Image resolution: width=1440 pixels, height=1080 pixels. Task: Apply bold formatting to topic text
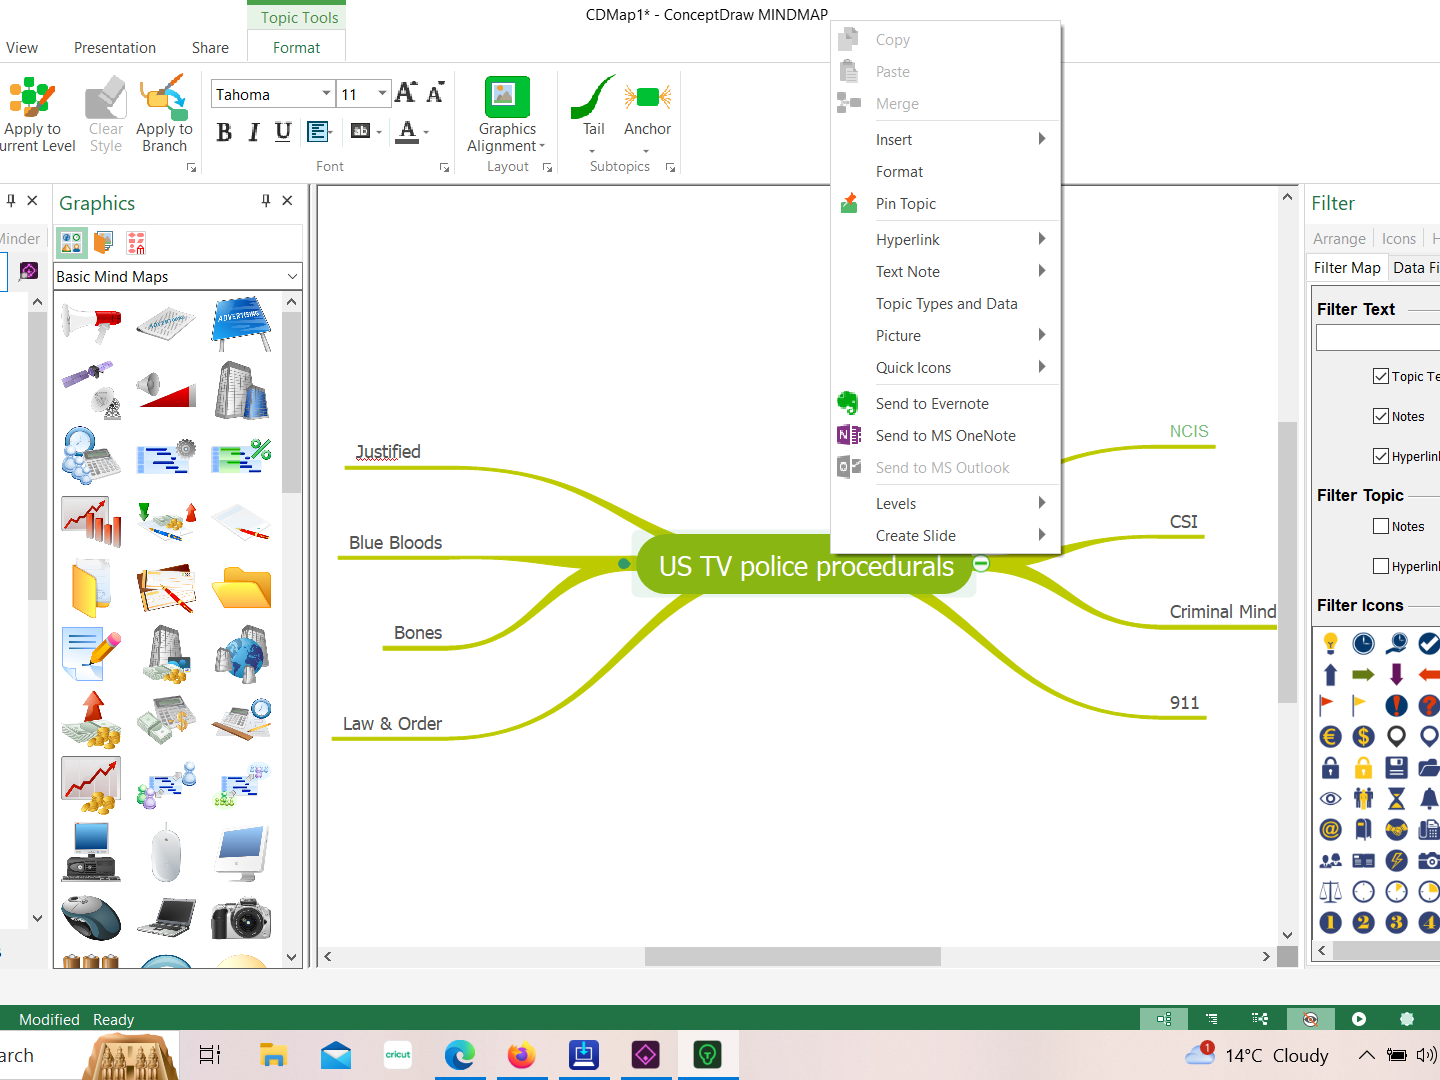(224, 131)
